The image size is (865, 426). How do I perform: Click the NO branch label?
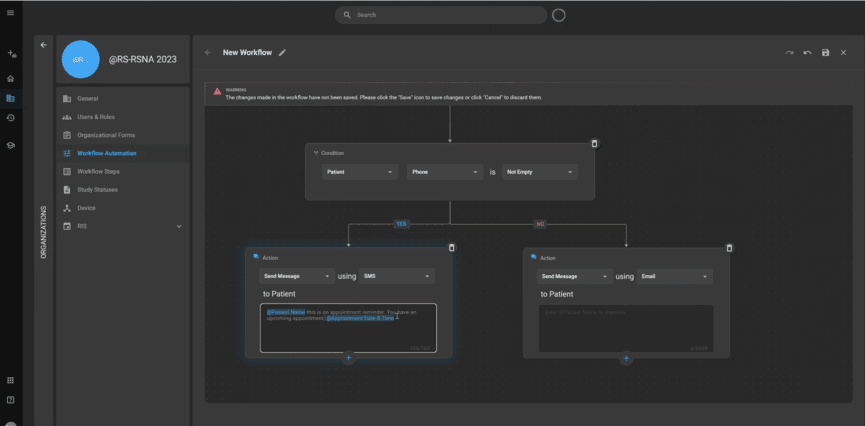tap(540, 224)
